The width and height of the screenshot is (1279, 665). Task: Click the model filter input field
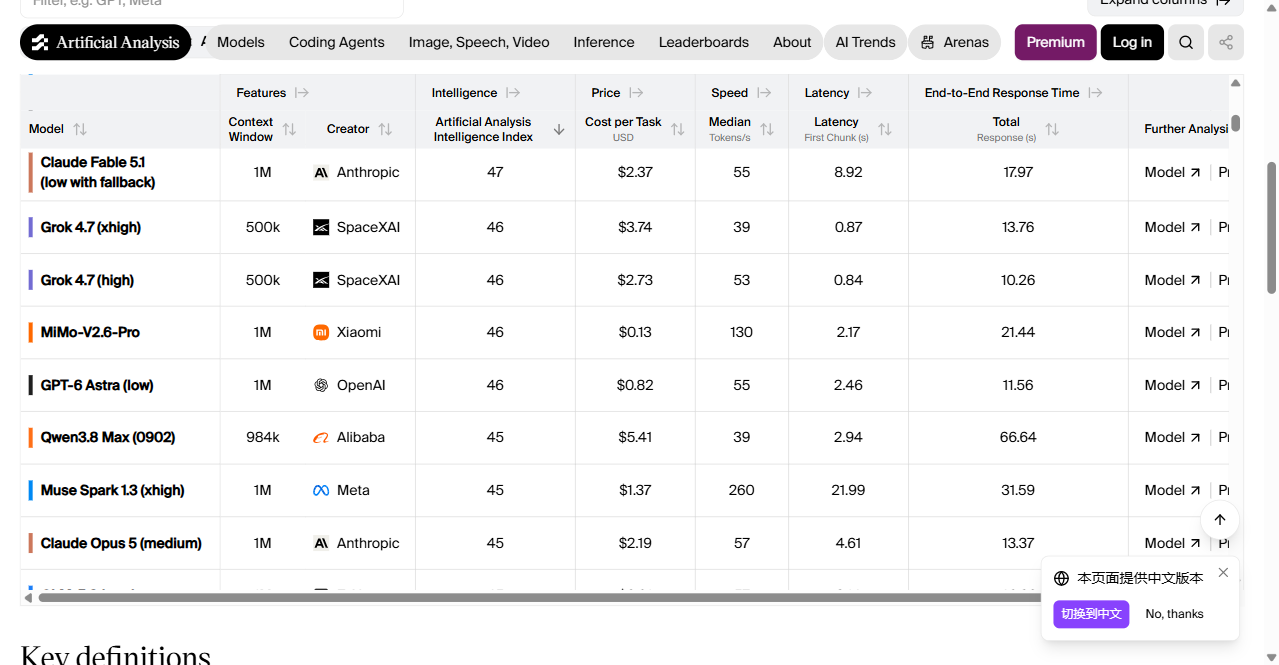[212, 6]
